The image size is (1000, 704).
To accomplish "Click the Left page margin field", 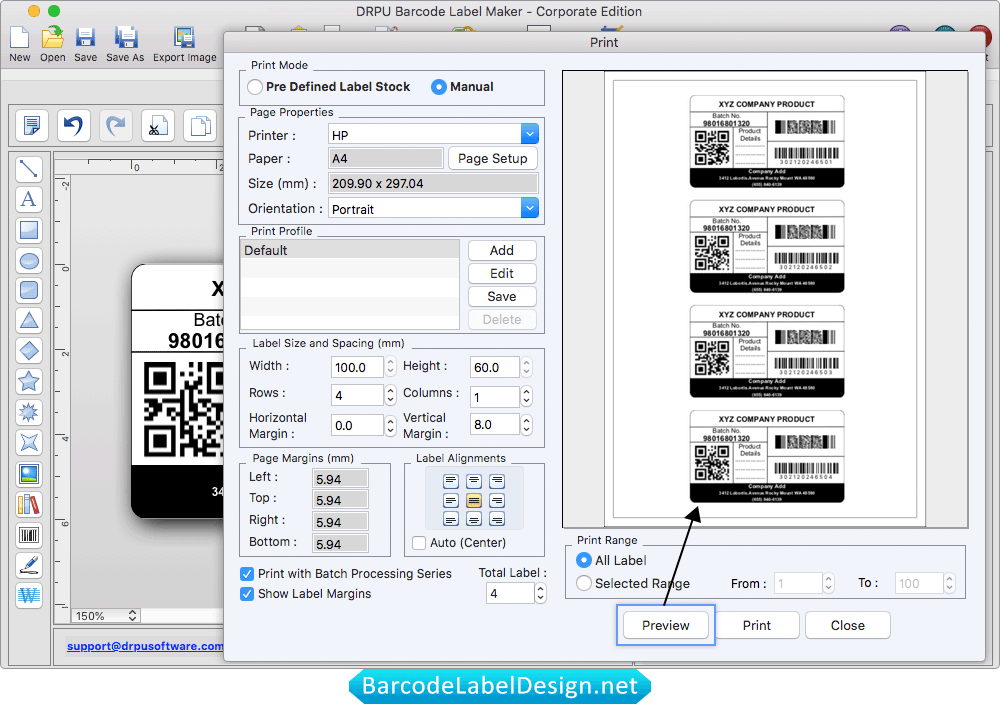I will pos(340,479).
